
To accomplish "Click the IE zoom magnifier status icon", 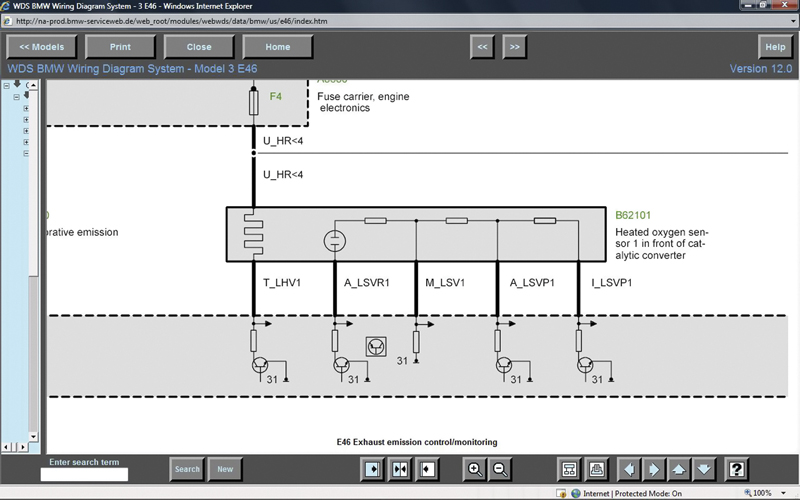I will tap(748, 493).
